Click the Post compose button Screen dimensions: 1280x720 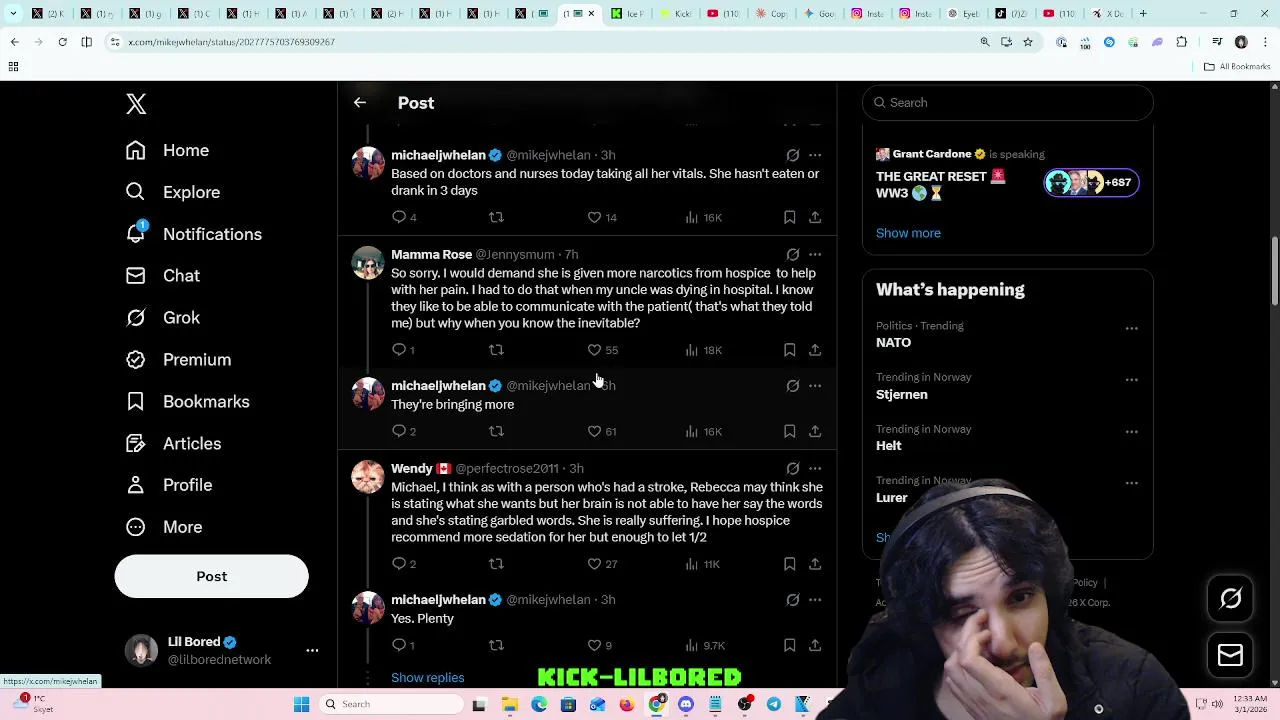coord(211,576)
